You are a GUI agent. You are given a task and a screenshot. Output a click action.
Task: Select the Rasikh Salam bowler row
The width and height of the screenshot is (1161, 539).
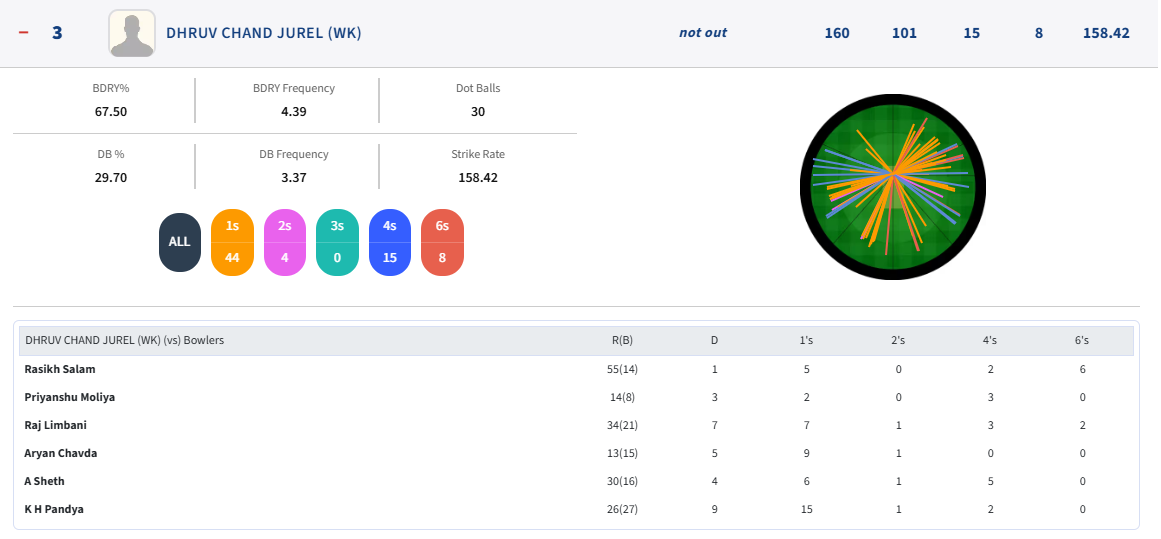[60, 369]
